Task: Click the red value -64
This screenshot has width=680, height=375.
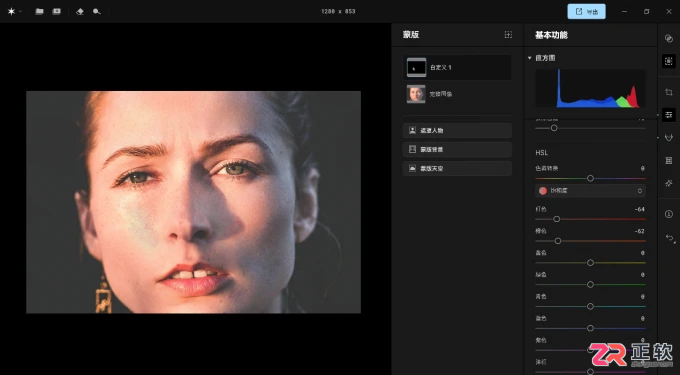Action: coord(639,209)
